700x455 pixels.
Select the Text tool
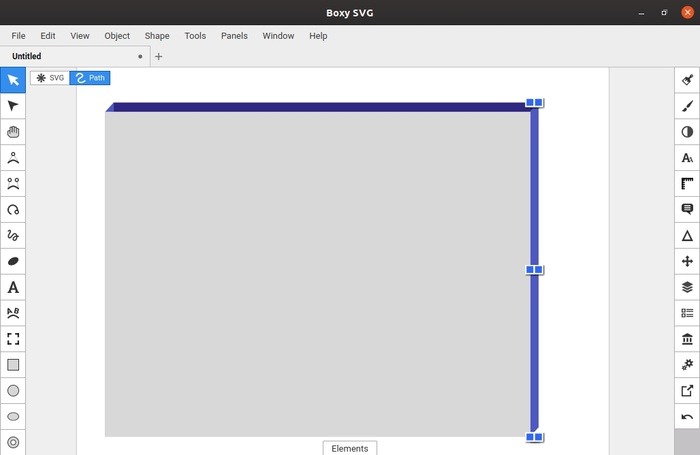13,287
